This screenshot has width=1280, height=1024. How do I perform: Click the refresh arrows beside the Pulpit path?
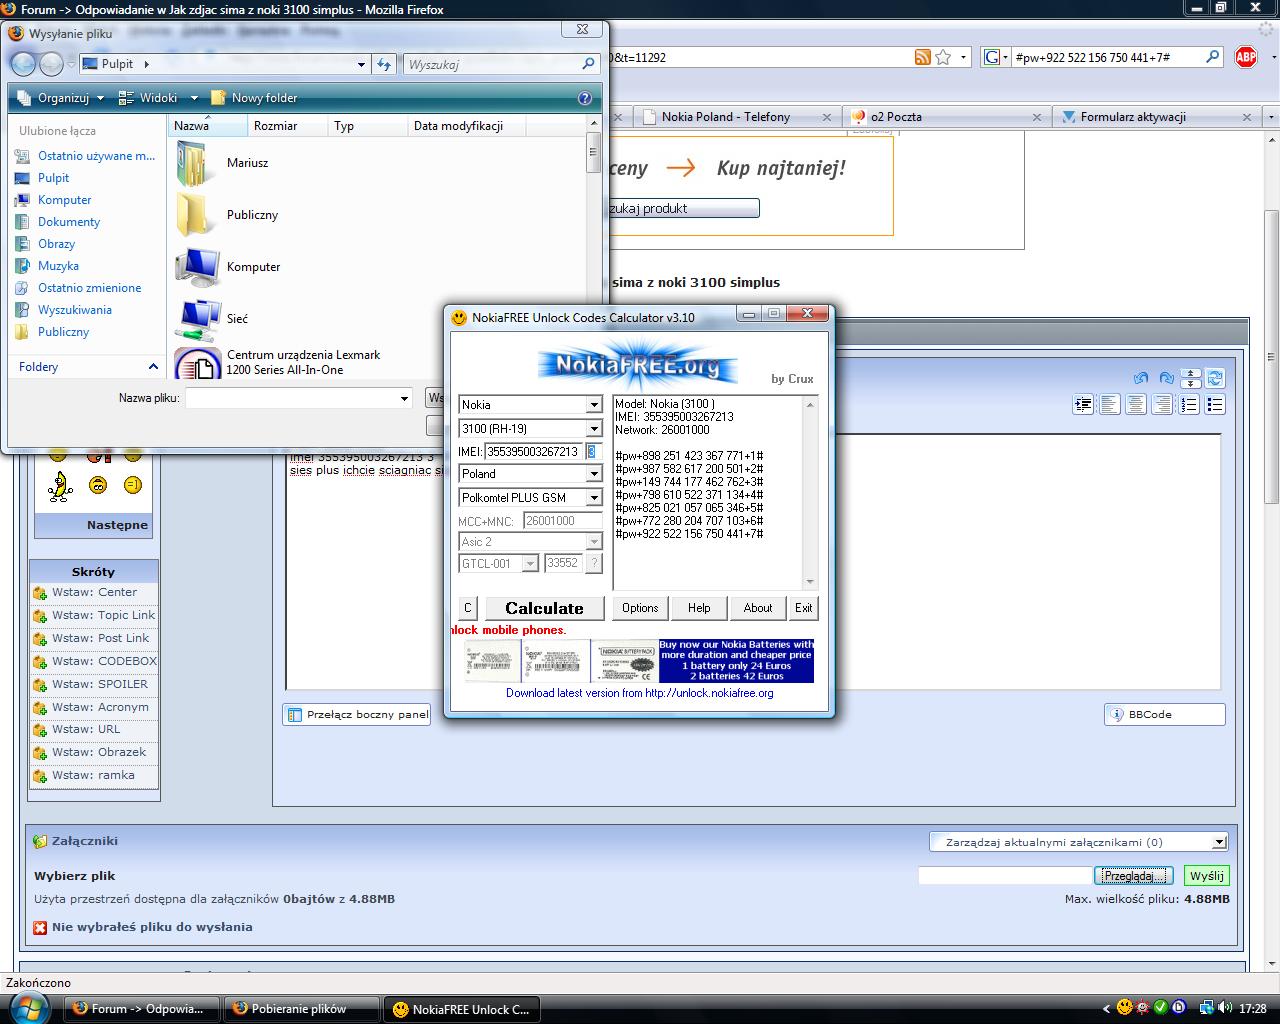click(x=384, y=64)
